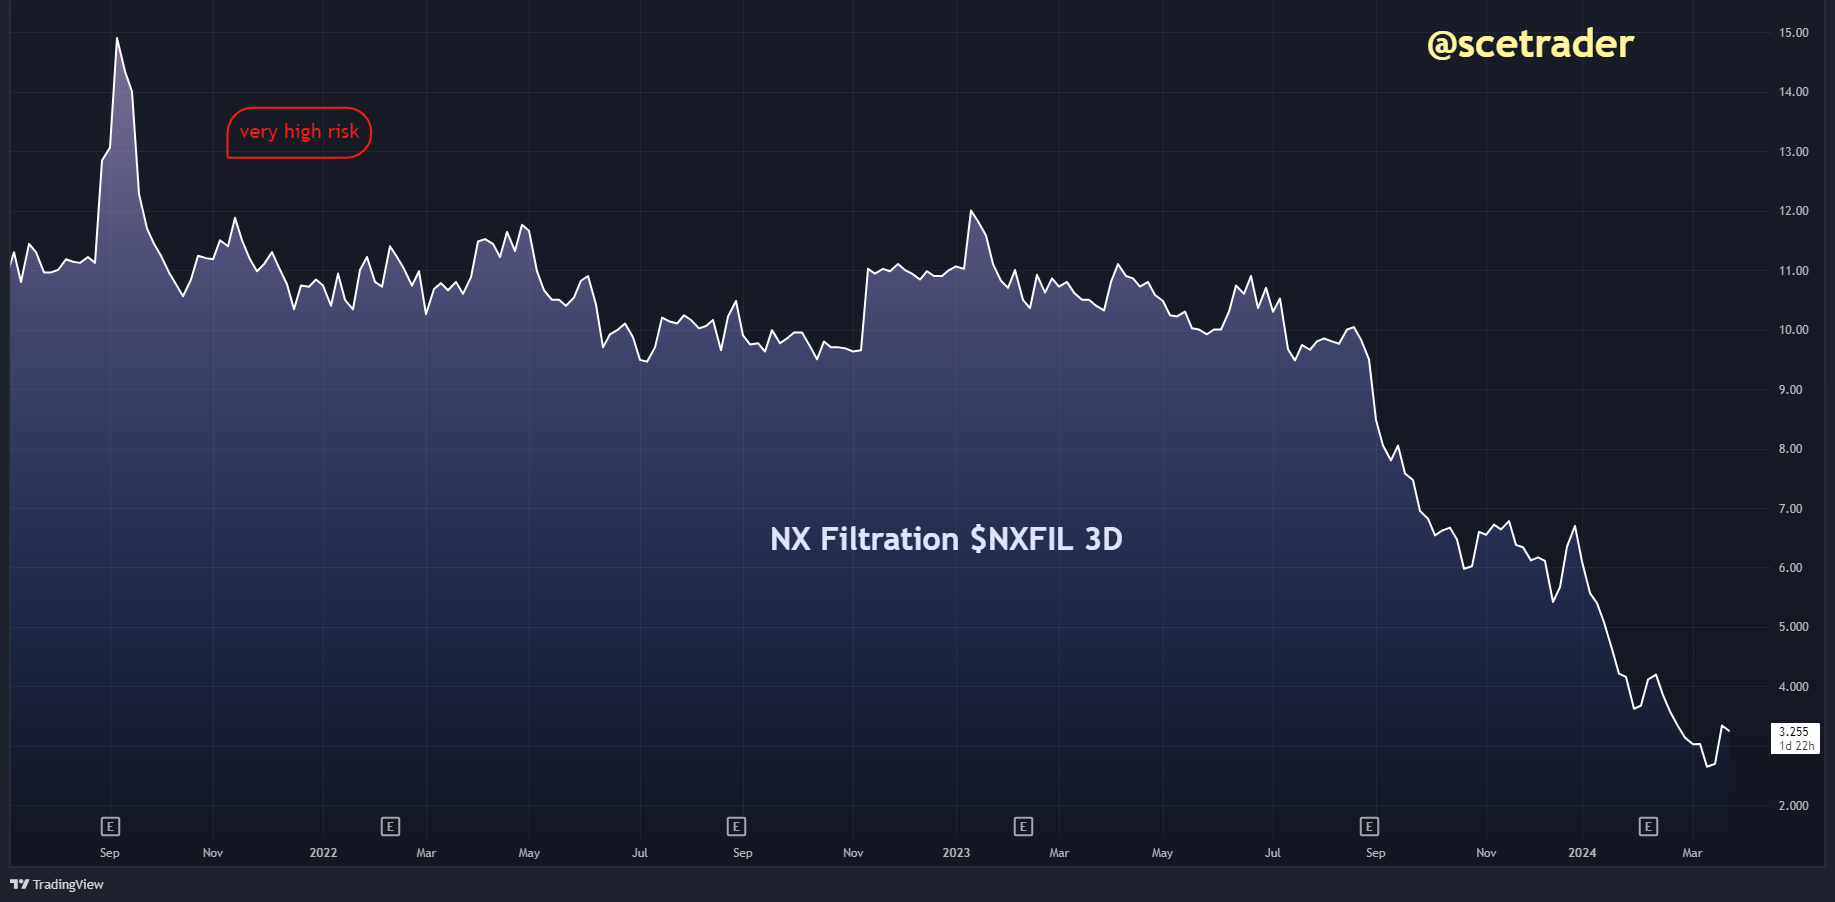Click the 11.00 price axis label
Screen dimensions: 1835x902
[x=1794, y=271]
